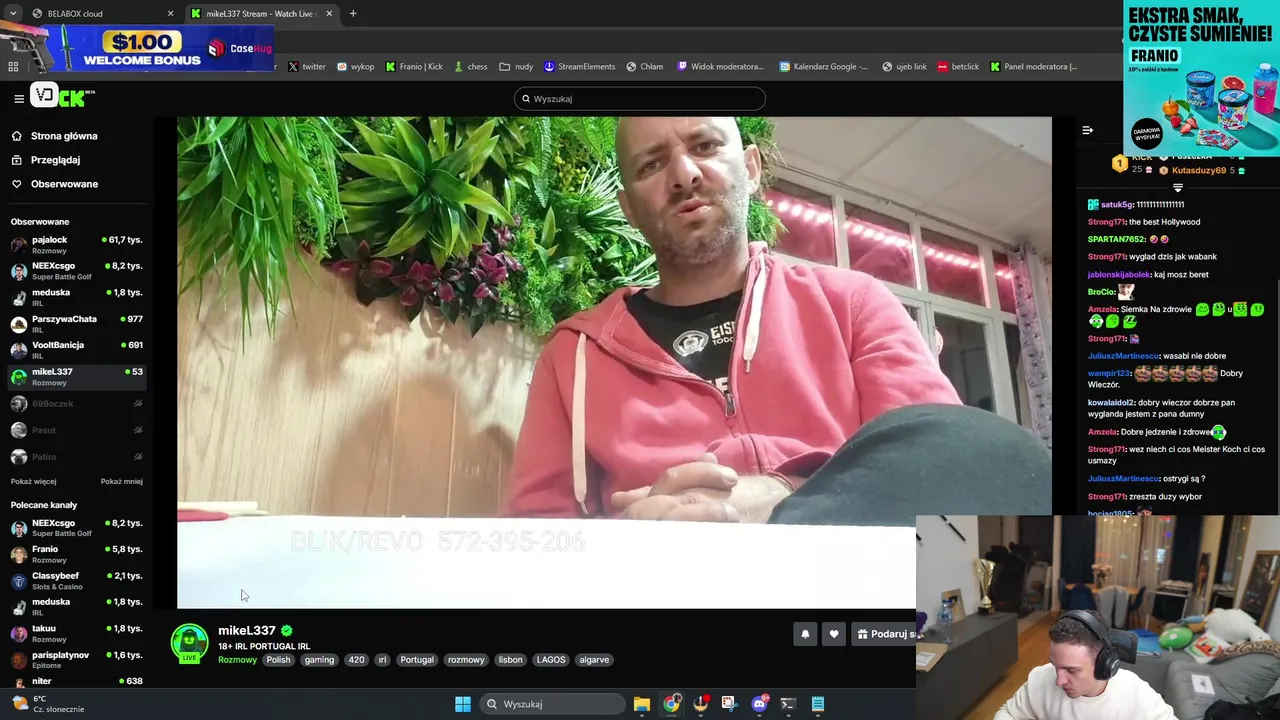The width and height of the screenshot is (1280, 720).
Task: Open the Windows Start menu
Action: click(462, 704)
